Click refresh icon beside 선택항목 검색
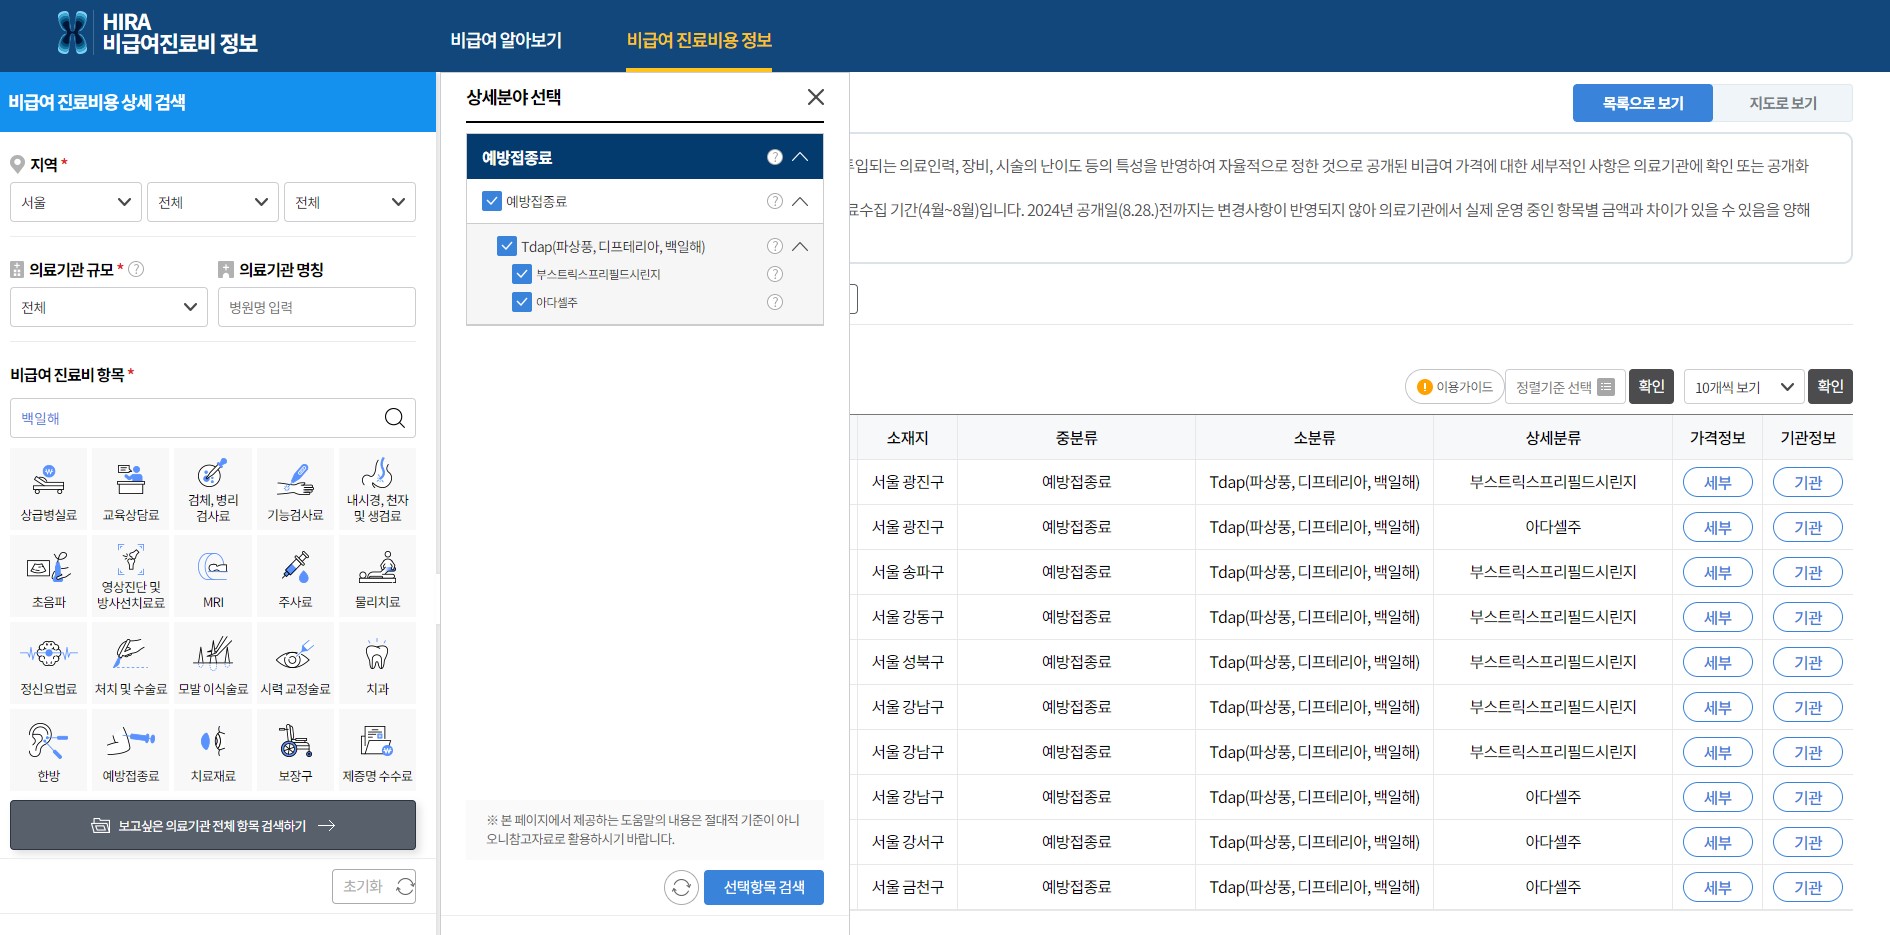 (x=681, y=887)
